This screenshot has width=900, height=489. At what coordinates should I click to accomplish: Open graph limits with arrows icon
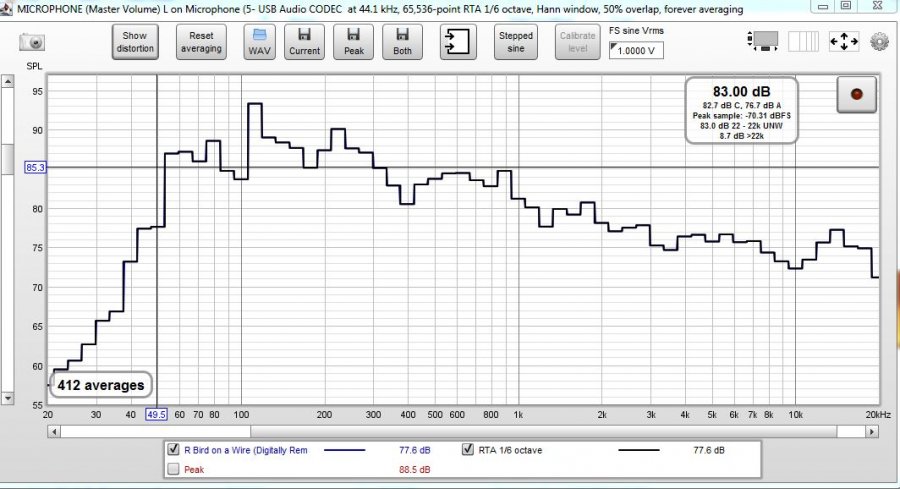(x=844, y=41)
